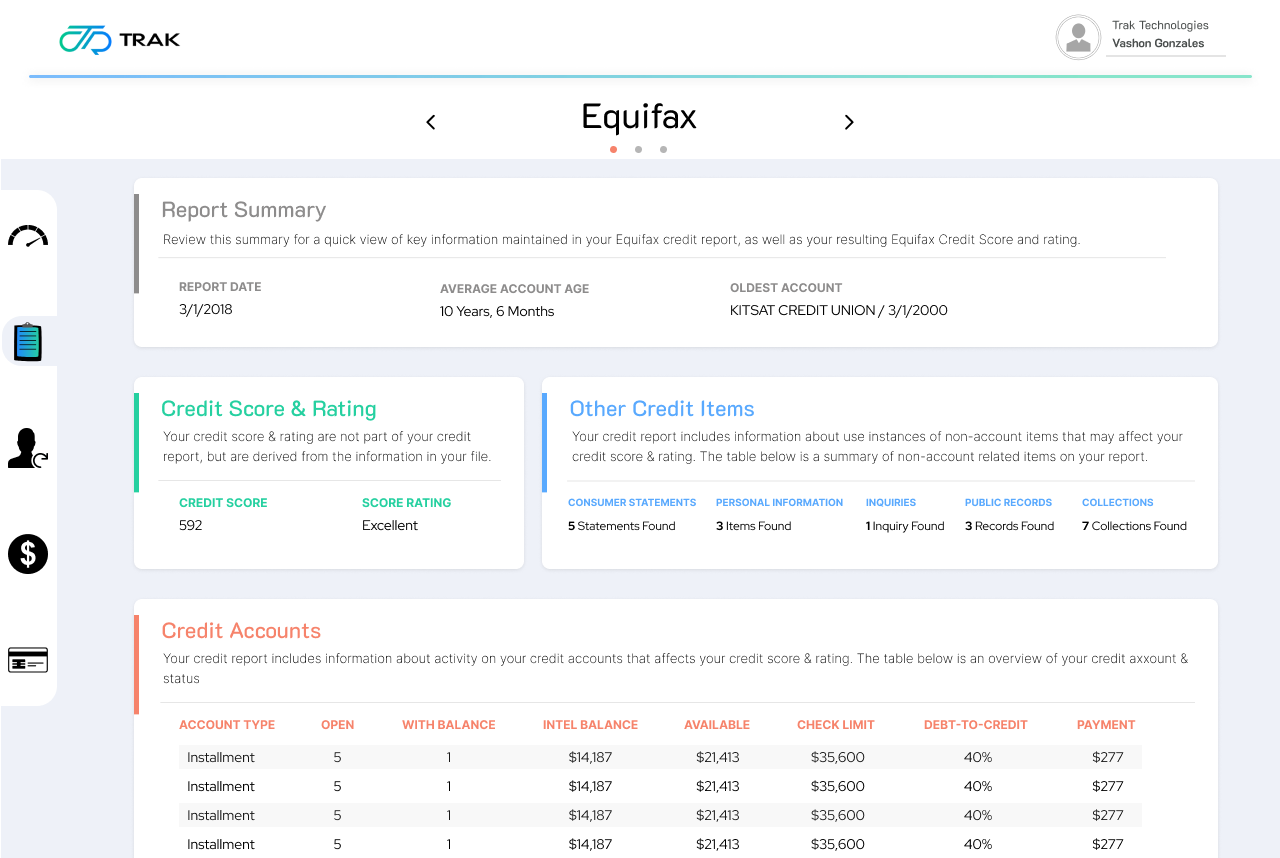The width and height of the screenshot is (1280, 858).
Task: Click '7 Collections Found'
Action: [1134, 526]
